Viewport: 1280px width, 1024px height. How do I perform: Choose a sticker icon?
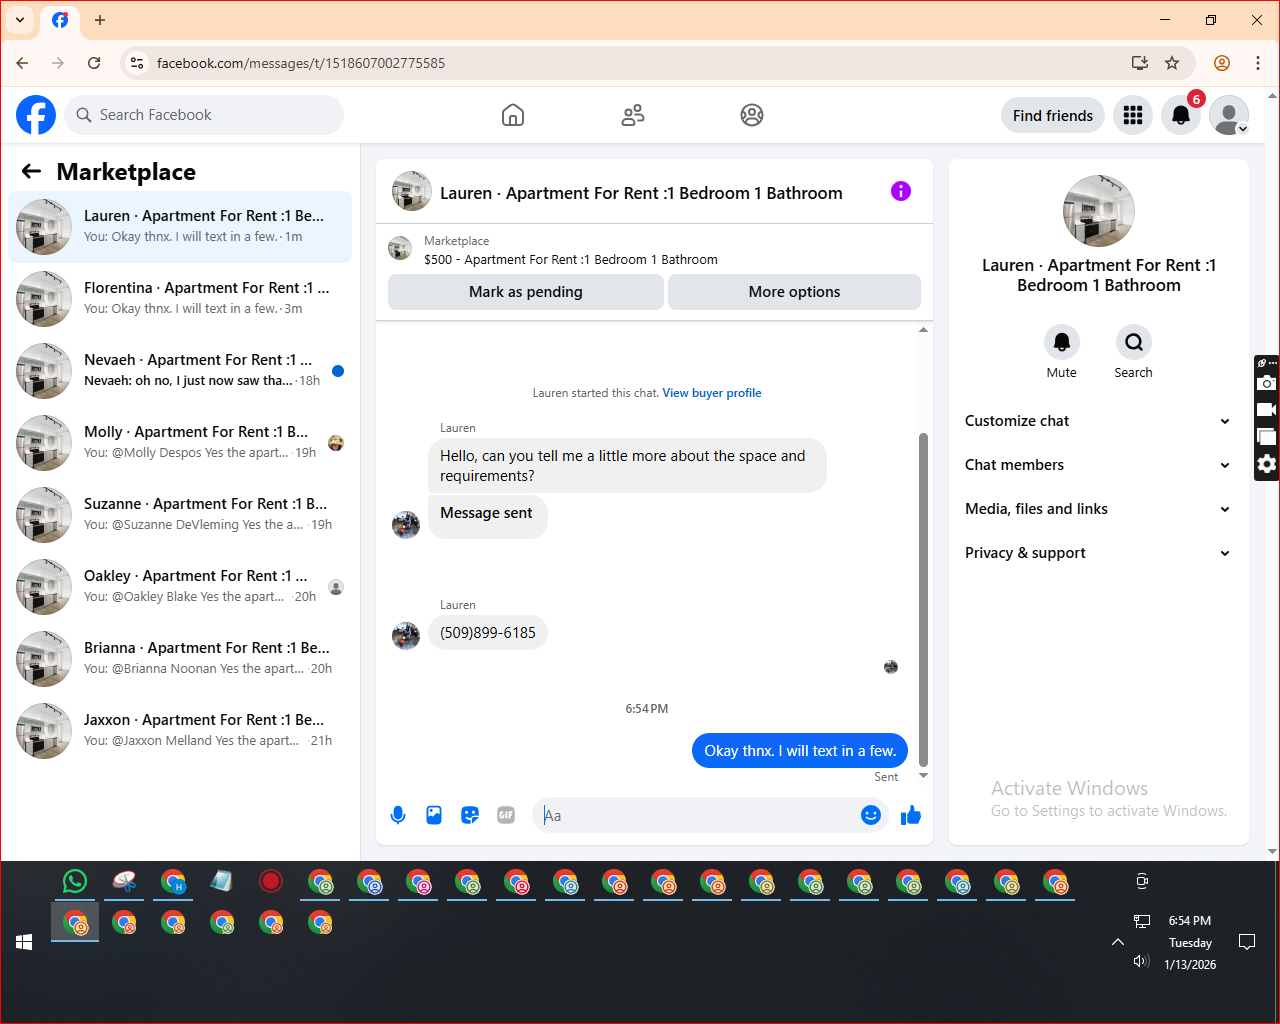coord(470,815)
